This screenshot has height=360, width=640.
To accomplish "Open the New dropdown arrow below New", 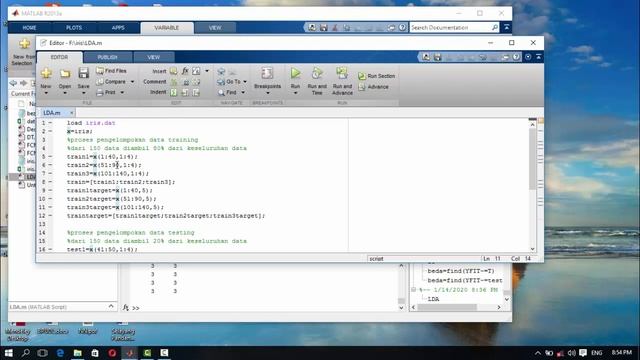I will (46, 93).
